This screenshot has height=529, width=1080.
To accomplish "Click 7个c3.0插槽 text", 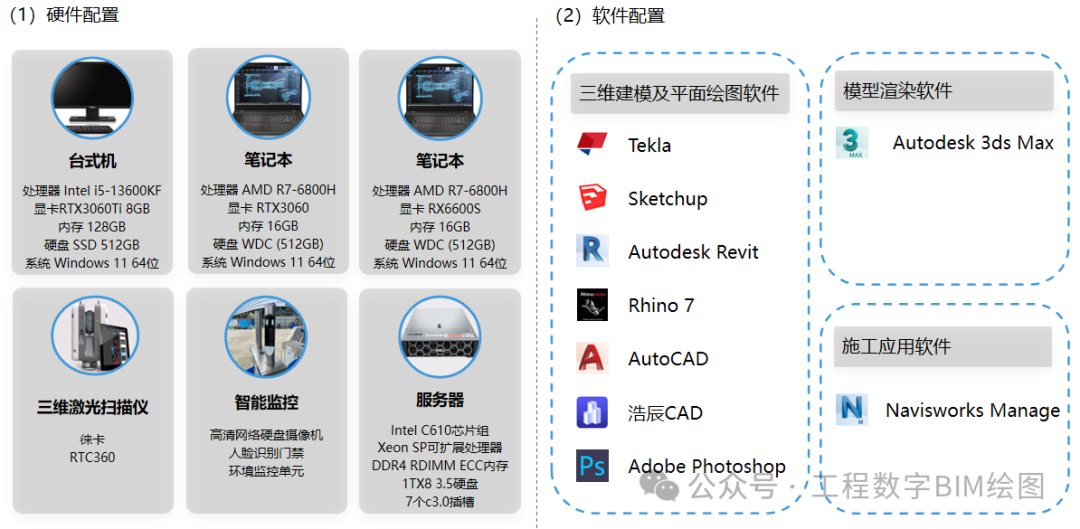I will click(x=439, y=501).
